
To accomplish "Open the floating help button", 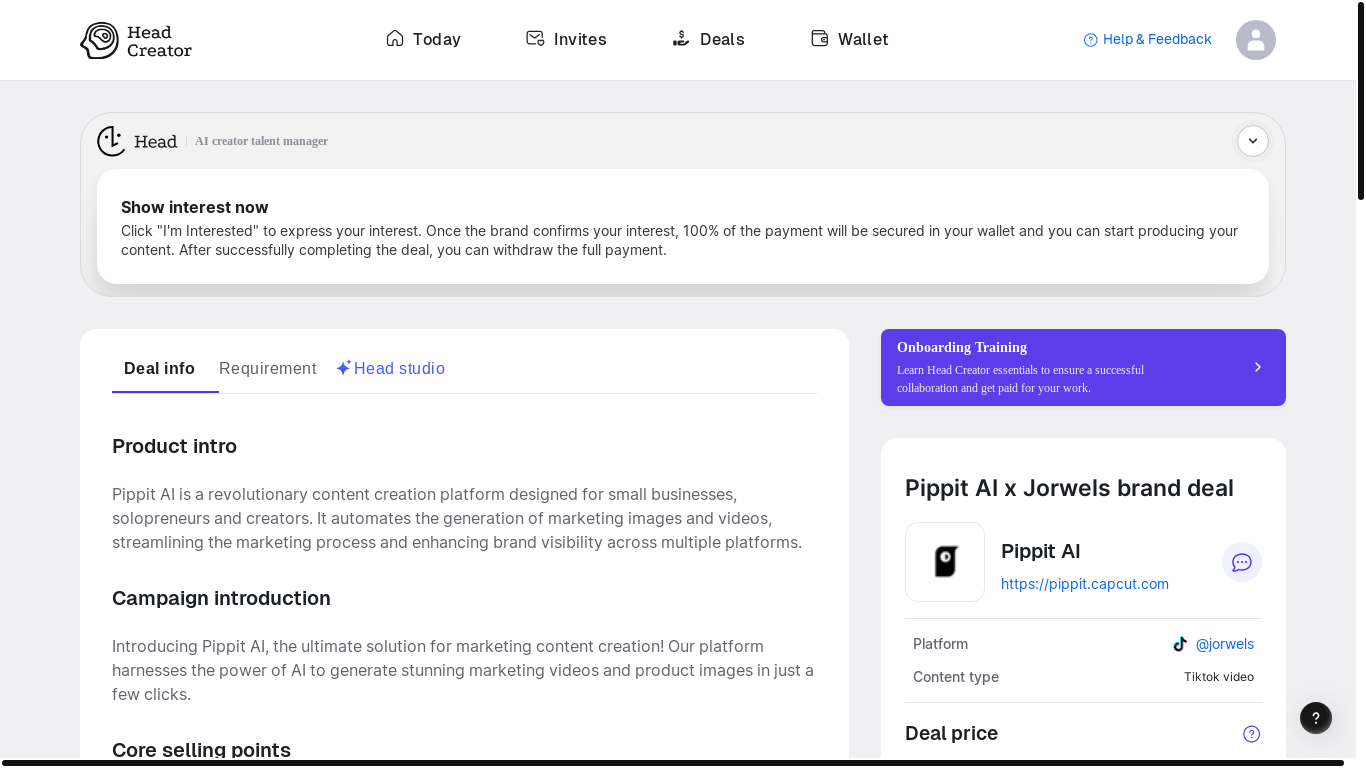I will (1316, 718).
